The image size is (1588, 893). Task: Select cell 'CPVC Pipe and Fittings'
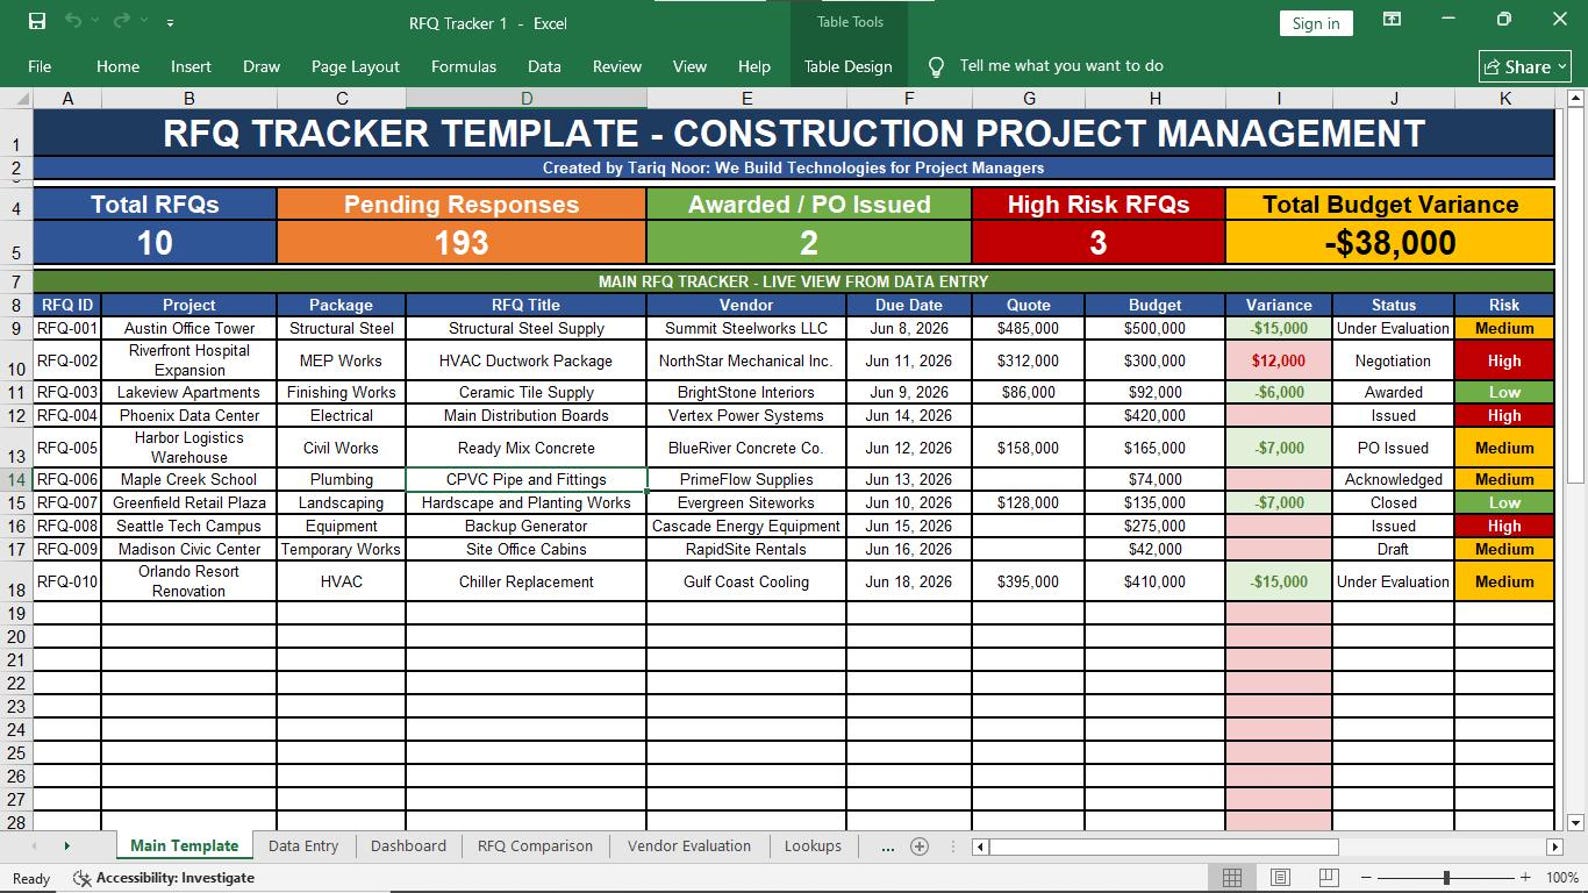click(526, 480)
